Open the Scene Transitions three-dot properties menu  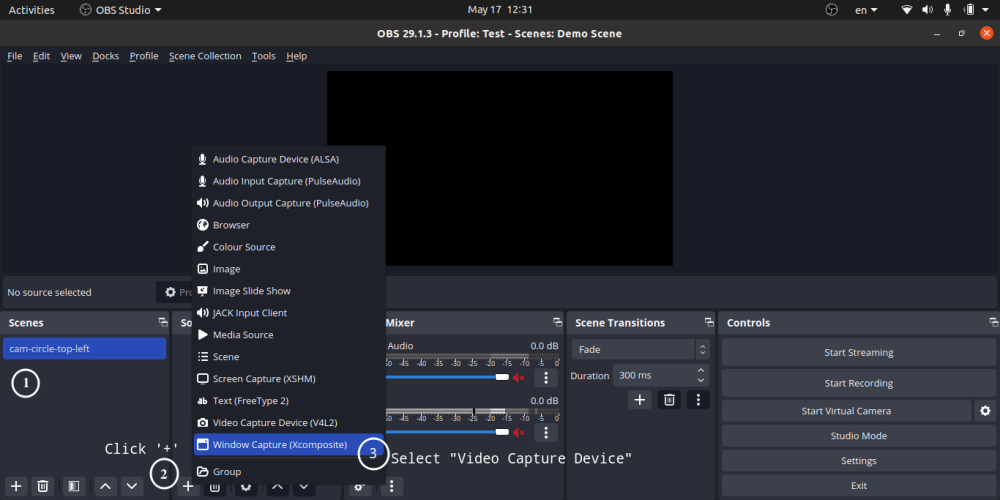(x=698, y=400)
